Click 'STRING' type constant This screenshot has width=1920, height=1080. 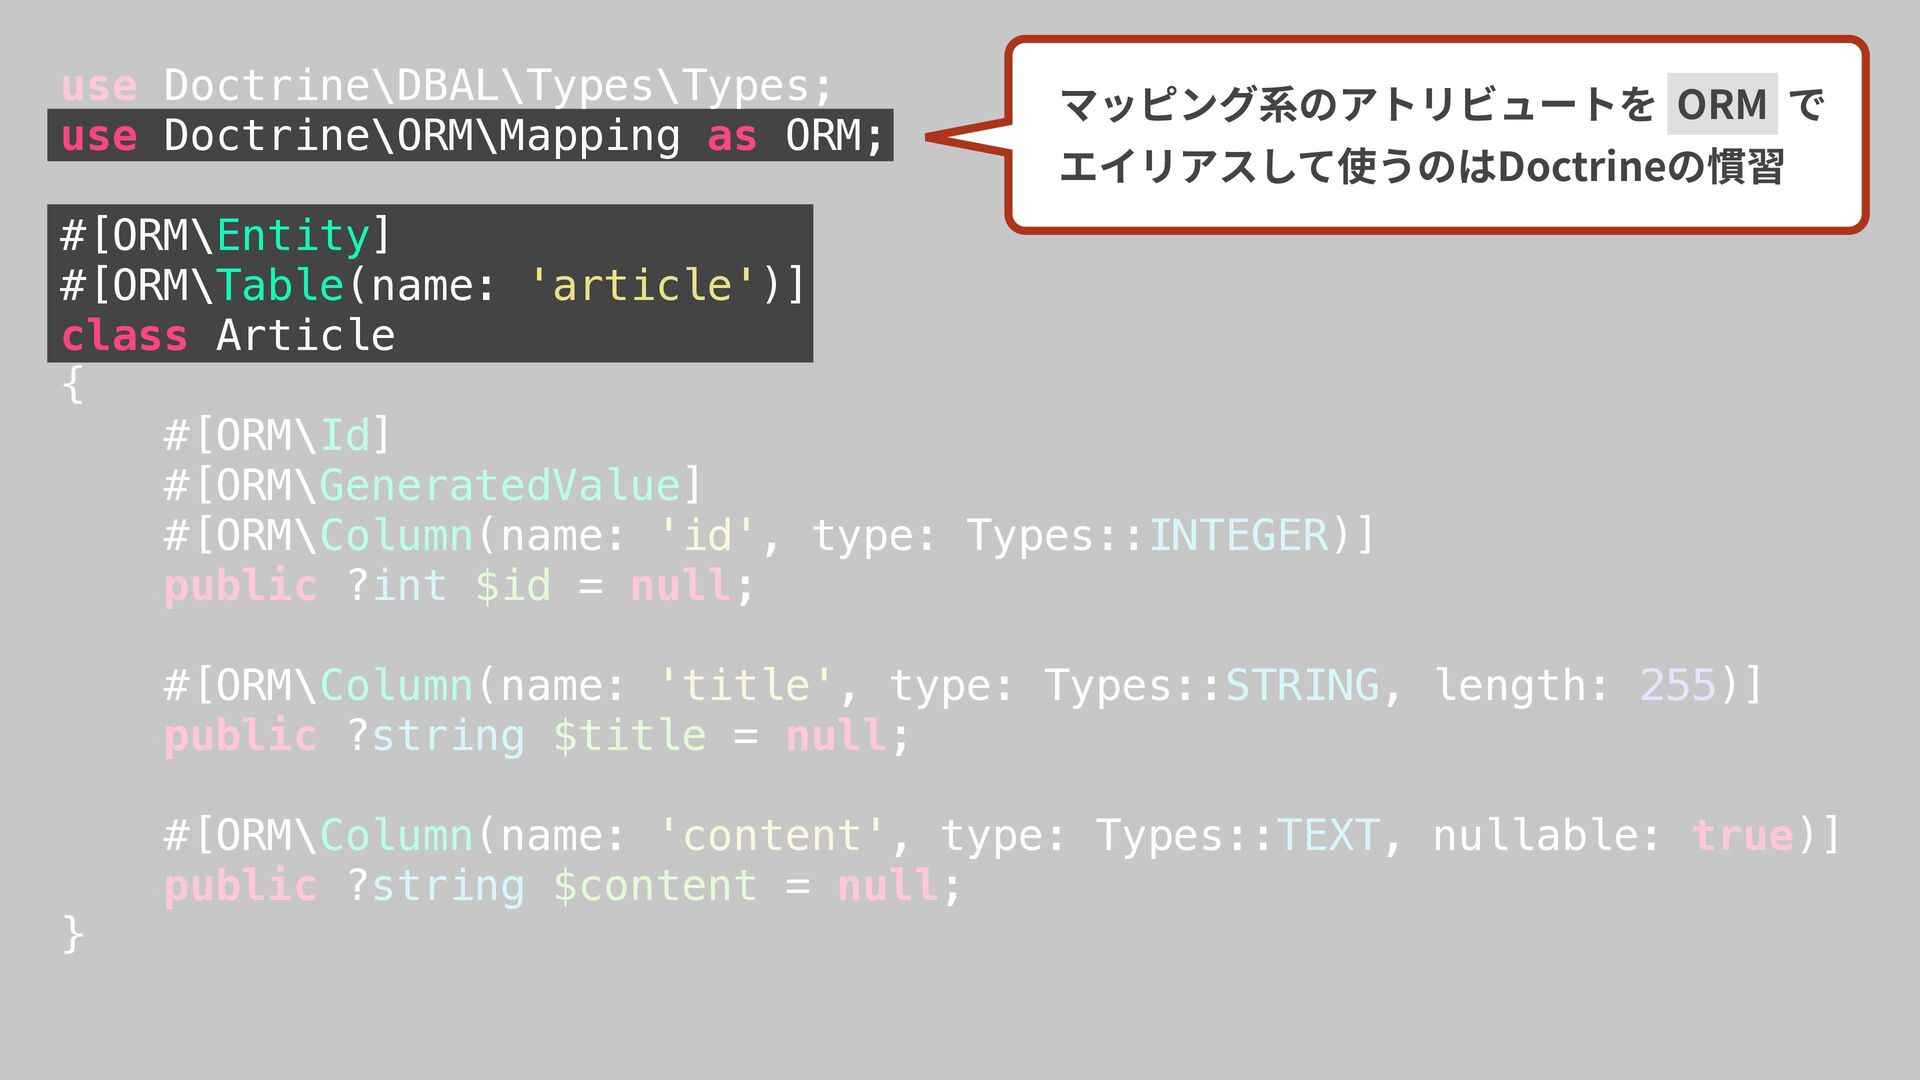pyautogui.click(x=1302, y=686)
